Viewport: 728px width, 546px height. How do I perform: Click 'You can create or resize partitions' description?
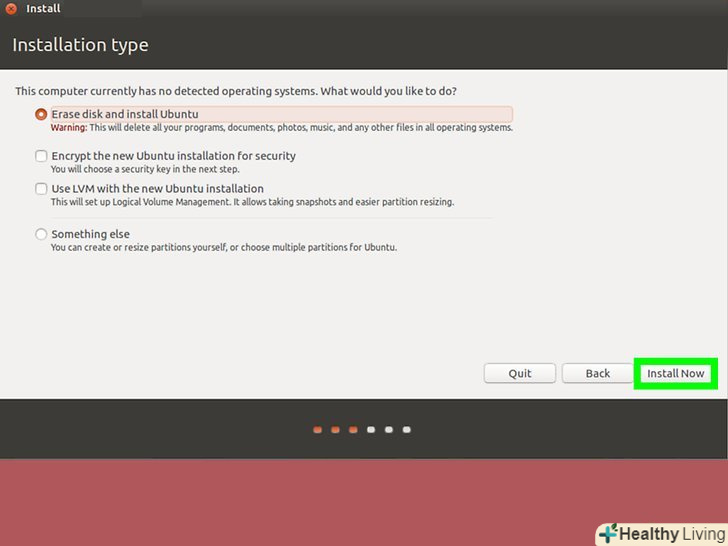[224, 247]
